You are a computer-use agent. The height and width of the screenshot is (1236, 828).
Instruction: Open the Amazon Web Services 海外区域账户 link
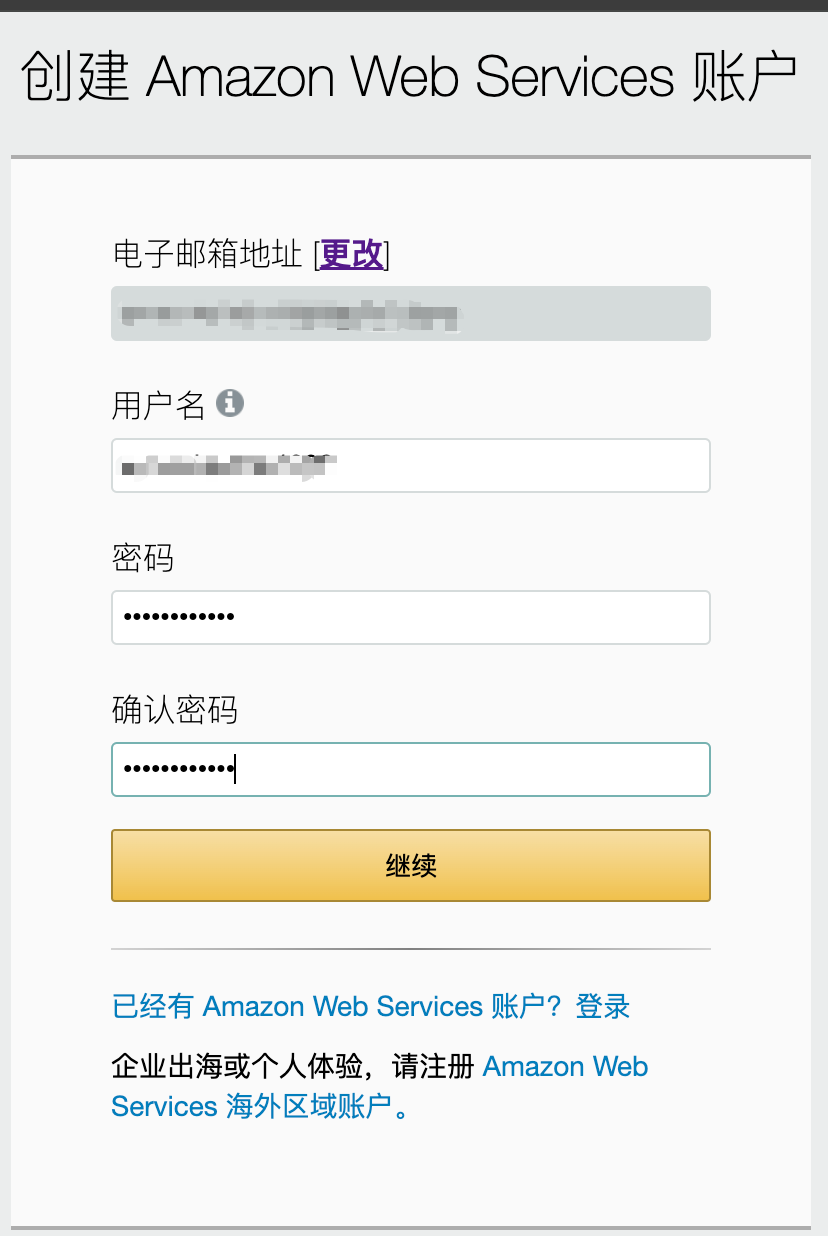(x=565, y=1067)
